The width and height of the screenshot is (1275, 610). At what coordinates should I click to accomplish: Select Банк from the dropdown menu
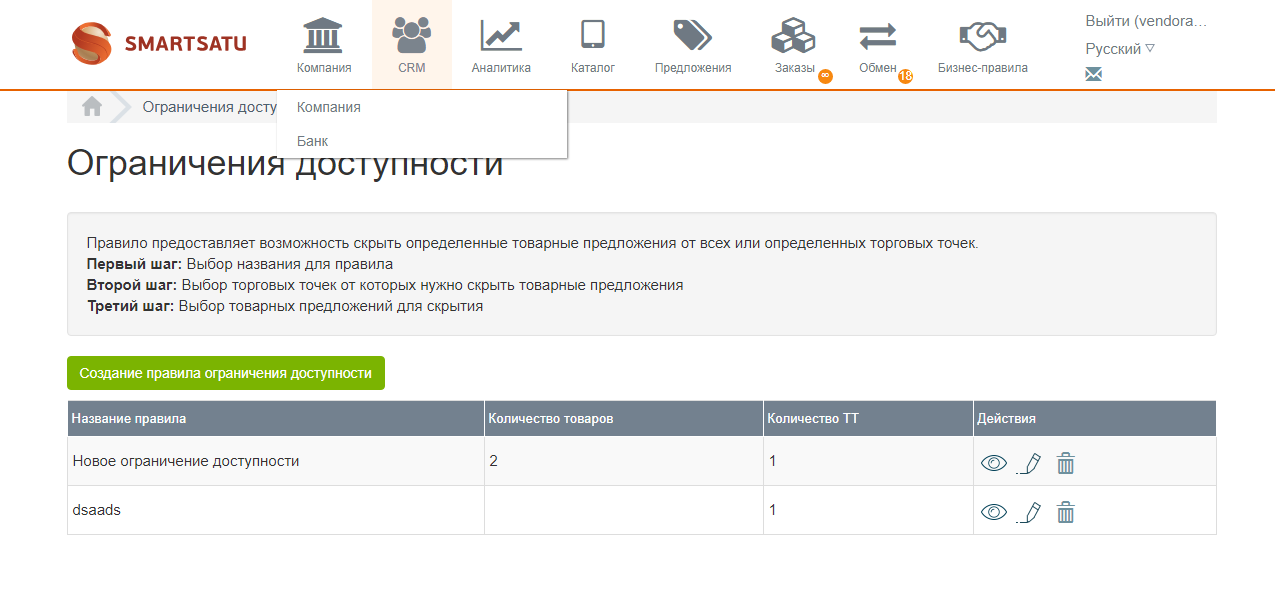[313, 141]
